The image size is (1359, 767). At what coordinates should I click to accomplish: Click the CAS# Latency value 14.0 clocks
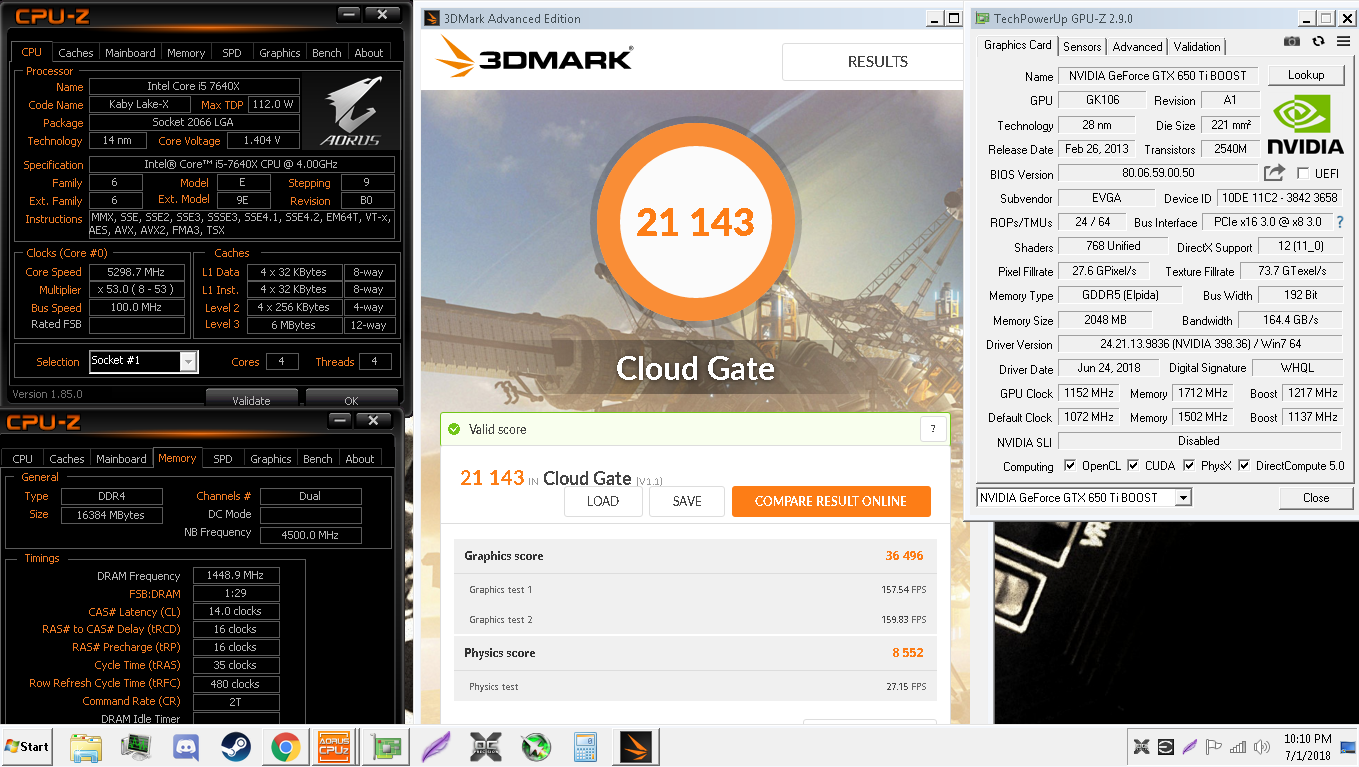(x=236, y=612)
